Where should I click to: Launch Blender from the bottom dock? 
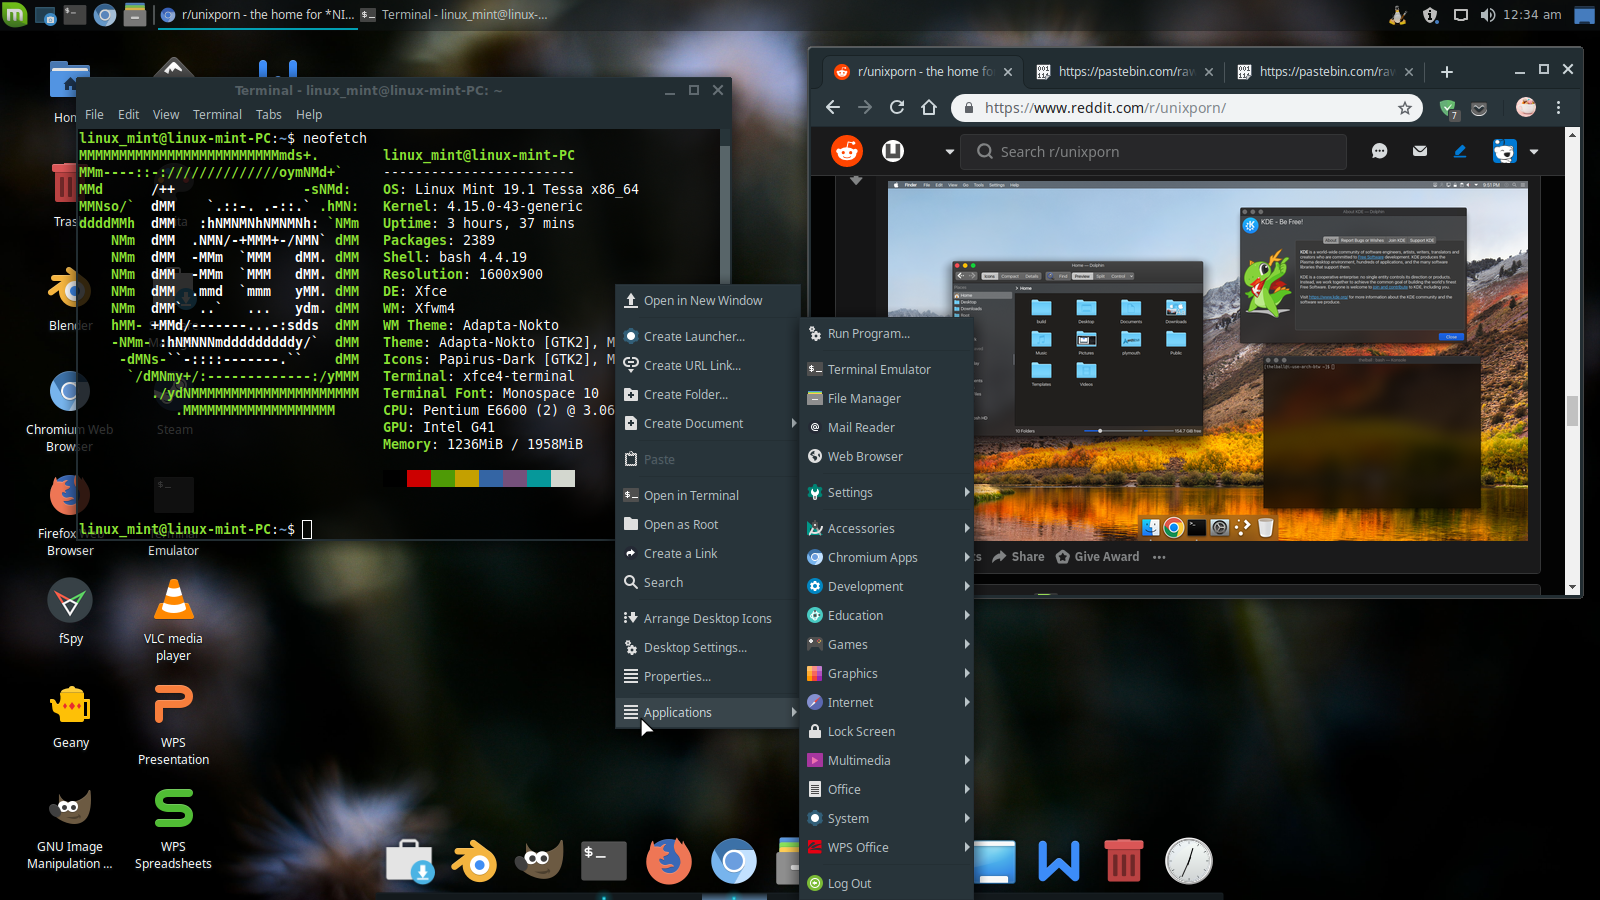point(474,861)
